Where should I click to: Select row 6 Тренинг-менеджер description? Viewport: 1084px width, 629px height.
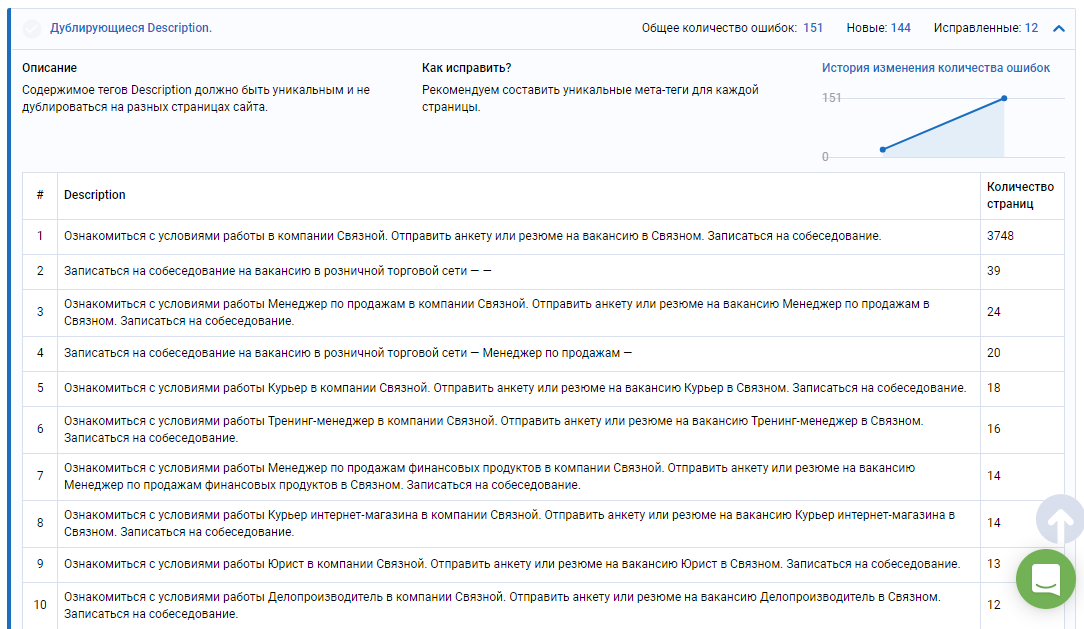(x=494, y=429)
